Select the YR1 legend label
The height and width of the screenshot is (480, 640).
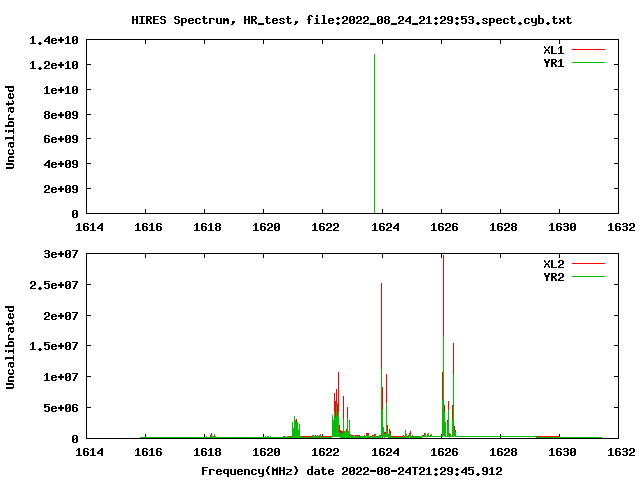coord(553,63)
